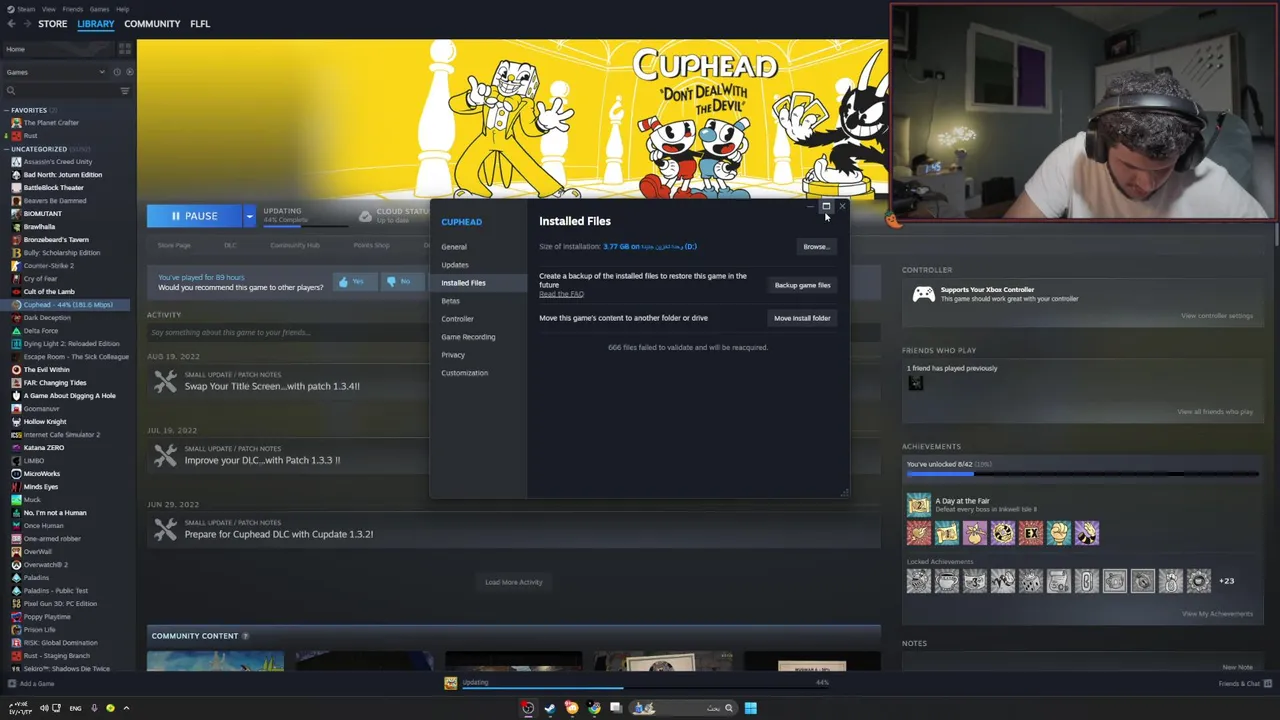
Task: Open the Windows Start button
Action: tap(750, 708)
